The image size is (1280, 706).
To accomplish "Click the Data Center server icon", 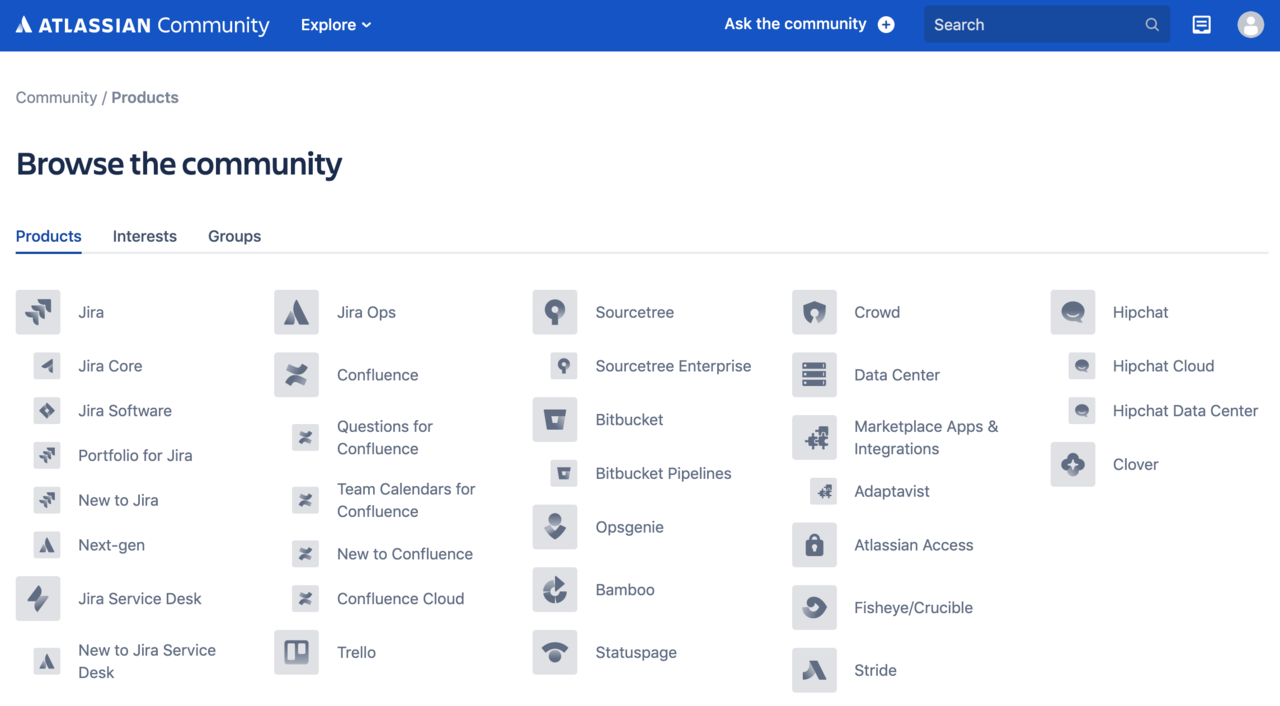I will click(x=814, y=375).
